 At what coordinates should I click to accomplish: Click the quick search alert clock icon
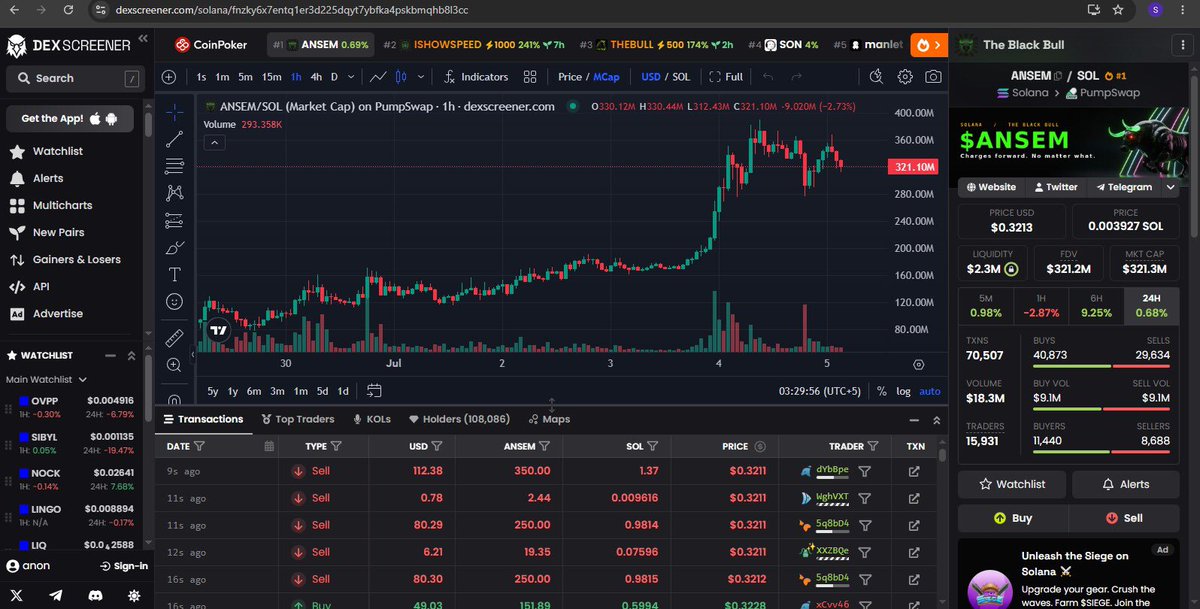coord(877,77)
